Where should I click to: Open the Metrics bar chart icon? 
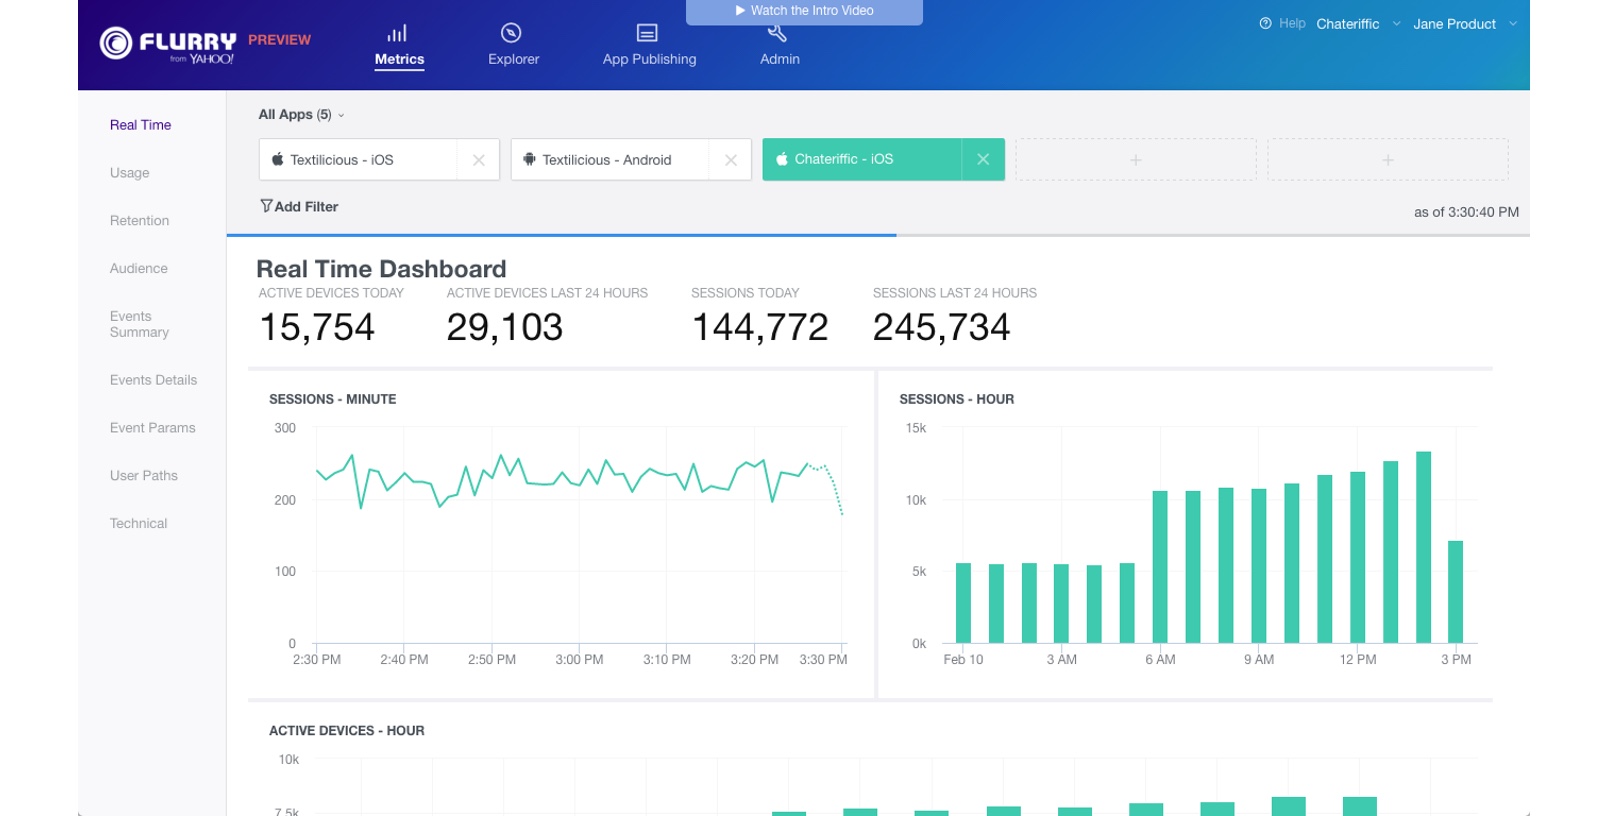coord(398,33)
